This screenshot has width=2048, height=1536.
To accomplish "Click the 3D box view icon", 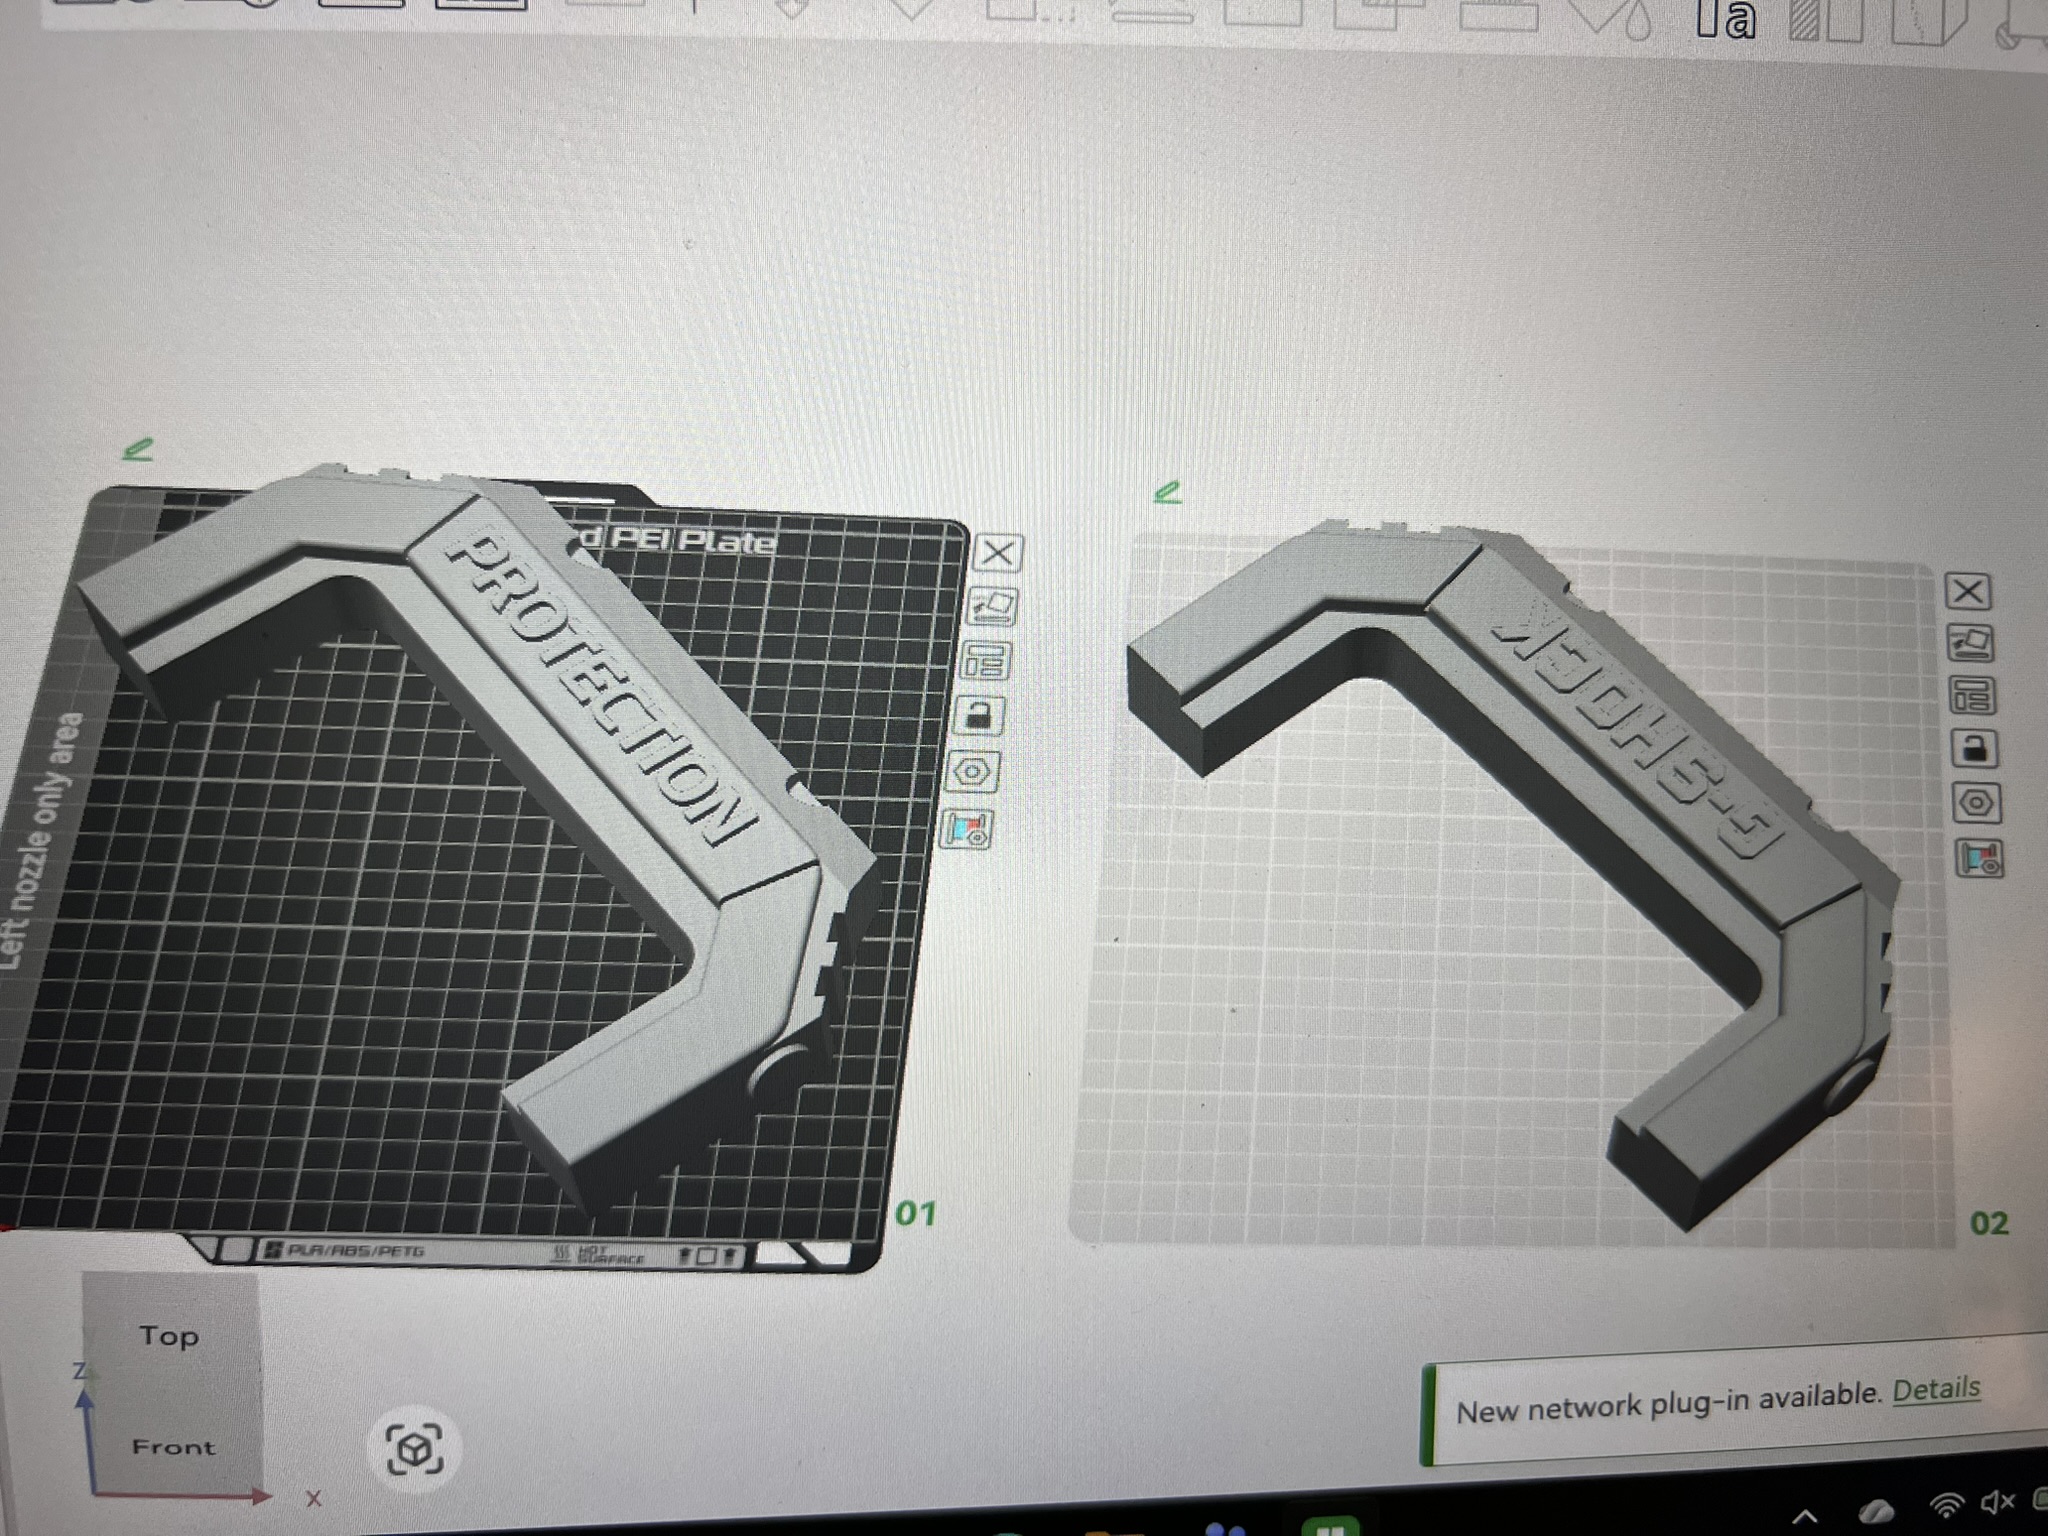I will [414, 1449].
